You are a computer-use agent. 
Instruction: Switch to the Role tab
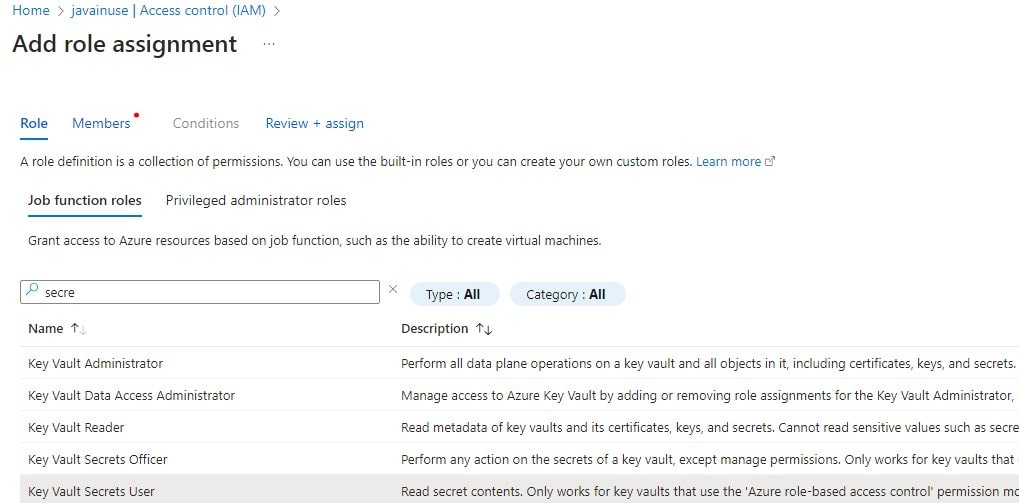coord(34,123)
